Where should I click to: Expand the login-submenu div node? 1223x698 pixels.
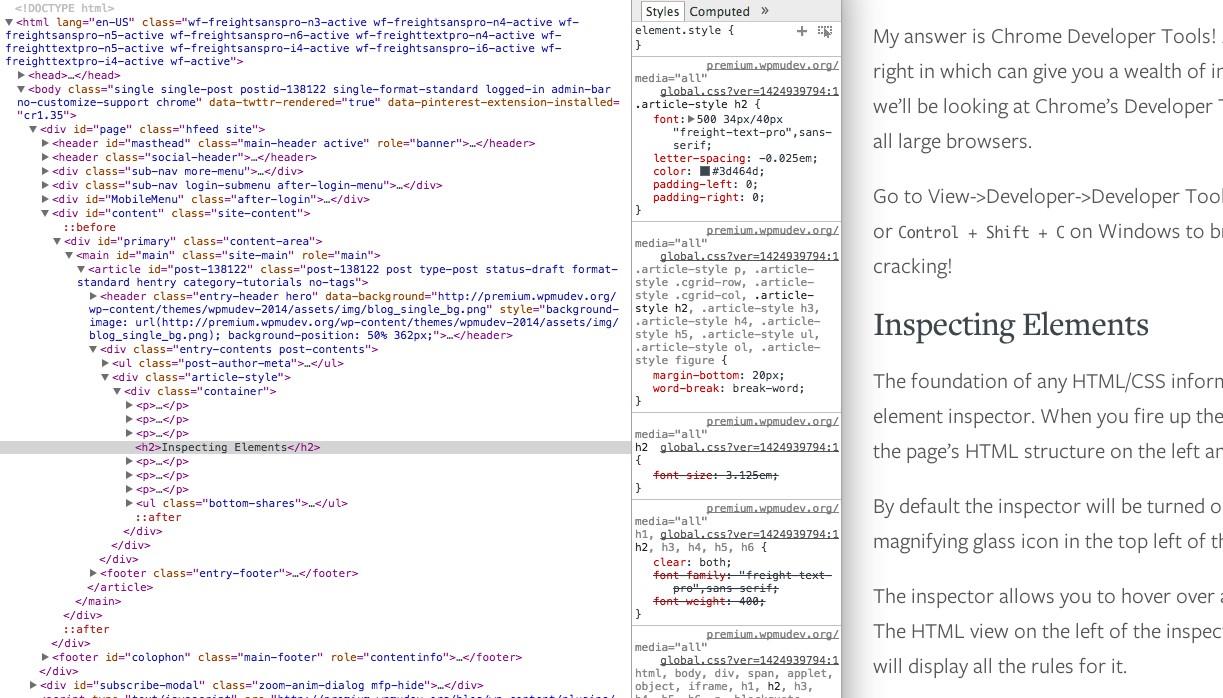[45, 186]
